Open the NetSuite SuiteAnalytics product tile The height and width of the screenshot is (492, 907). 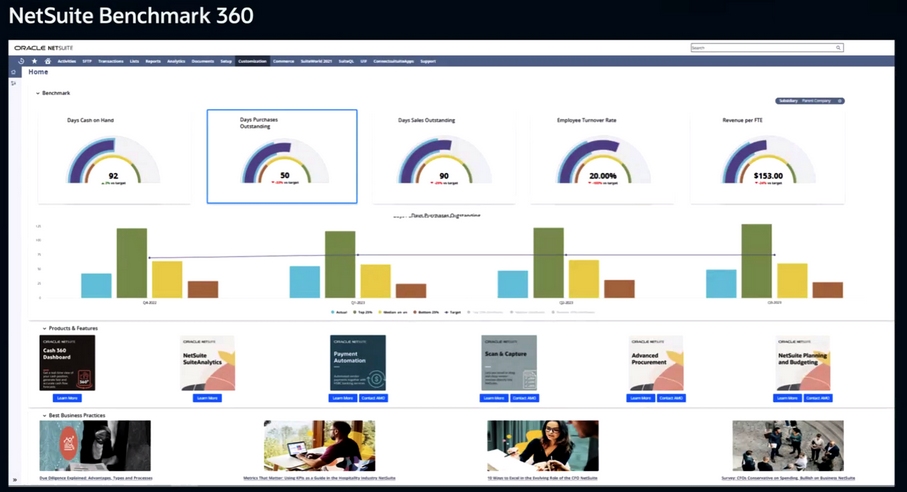pos(207,363)
